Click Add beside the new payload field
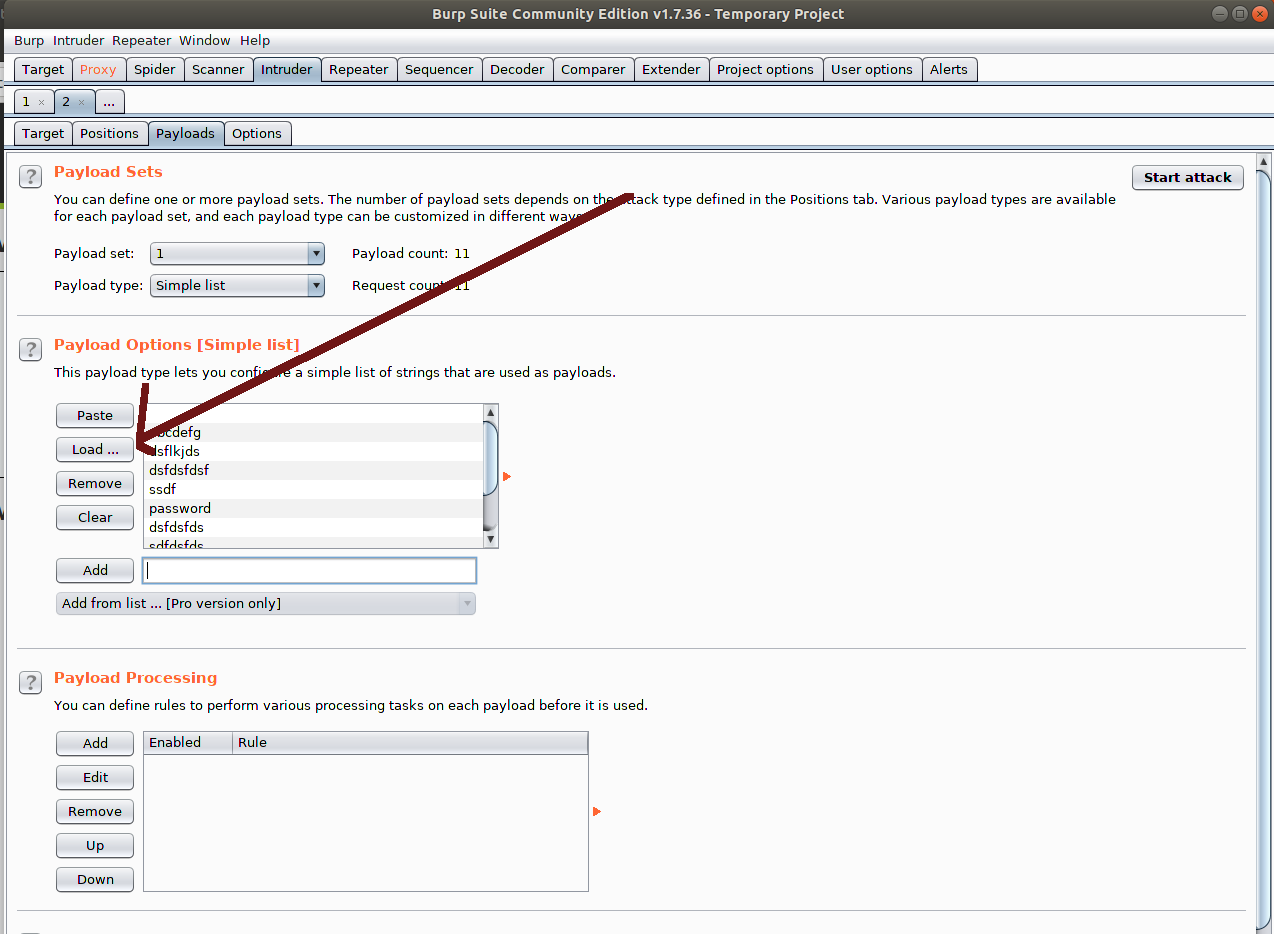The image size is (1274, 934). [95, 570]
